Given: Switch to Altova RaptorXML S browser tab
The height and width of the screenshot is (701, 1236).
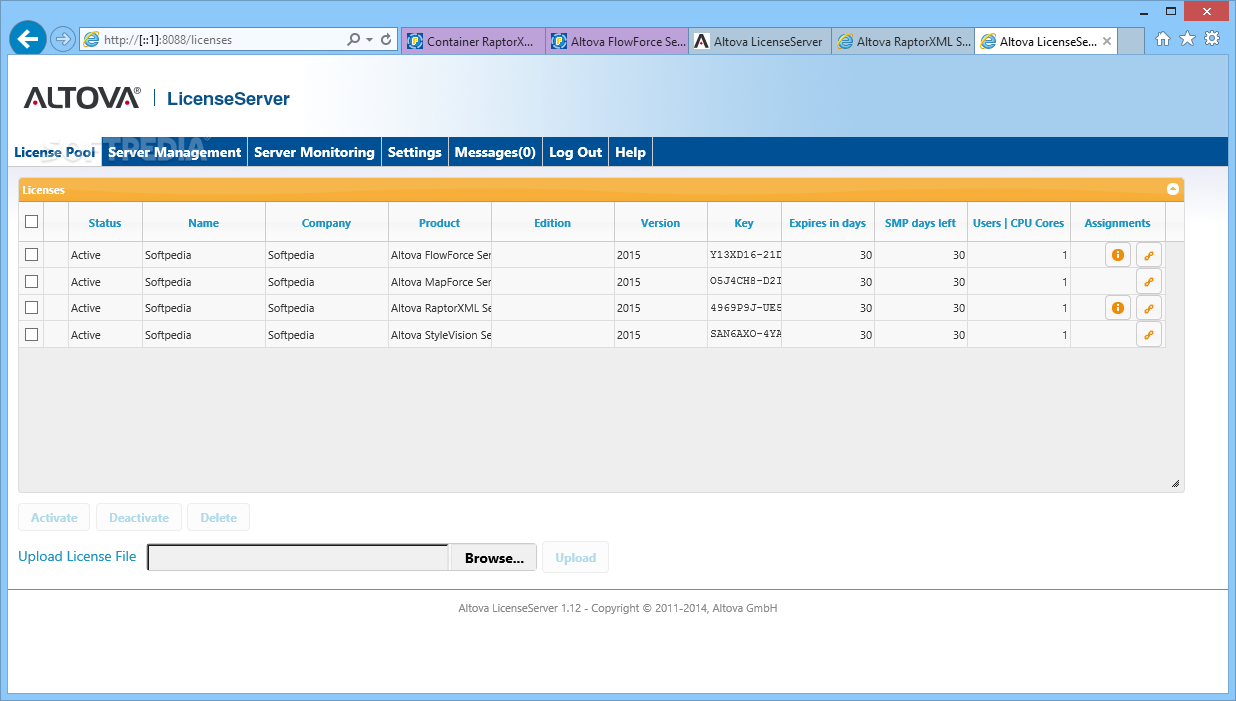Looking at the screenshot, I should [903, 41].
